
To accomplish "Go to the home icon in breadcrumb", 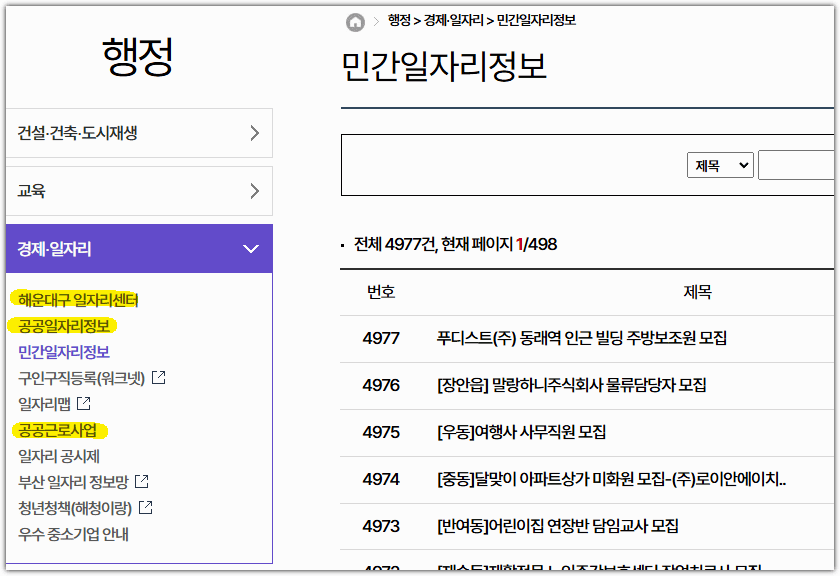I will tap(355, 22).
